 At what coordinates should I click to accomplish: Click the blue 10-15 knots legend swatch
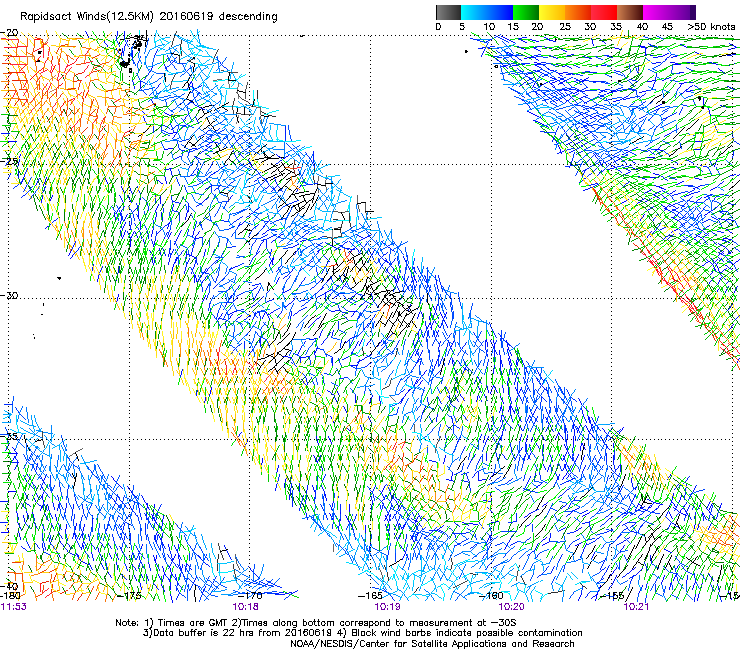pos(500,12)
